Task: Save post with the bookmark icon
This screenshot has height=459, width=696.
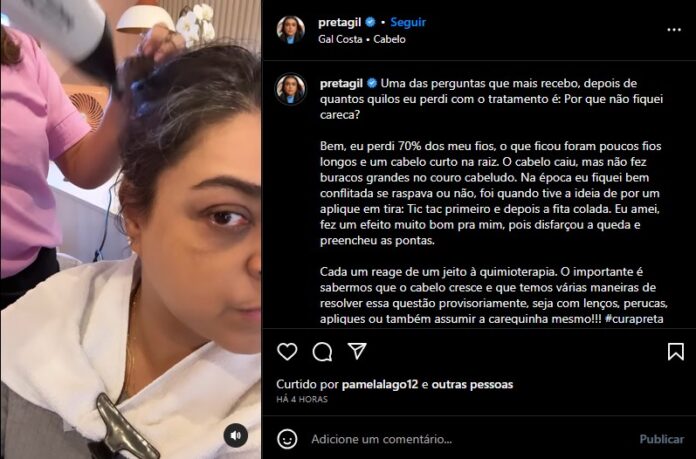Action: point(676,352)
